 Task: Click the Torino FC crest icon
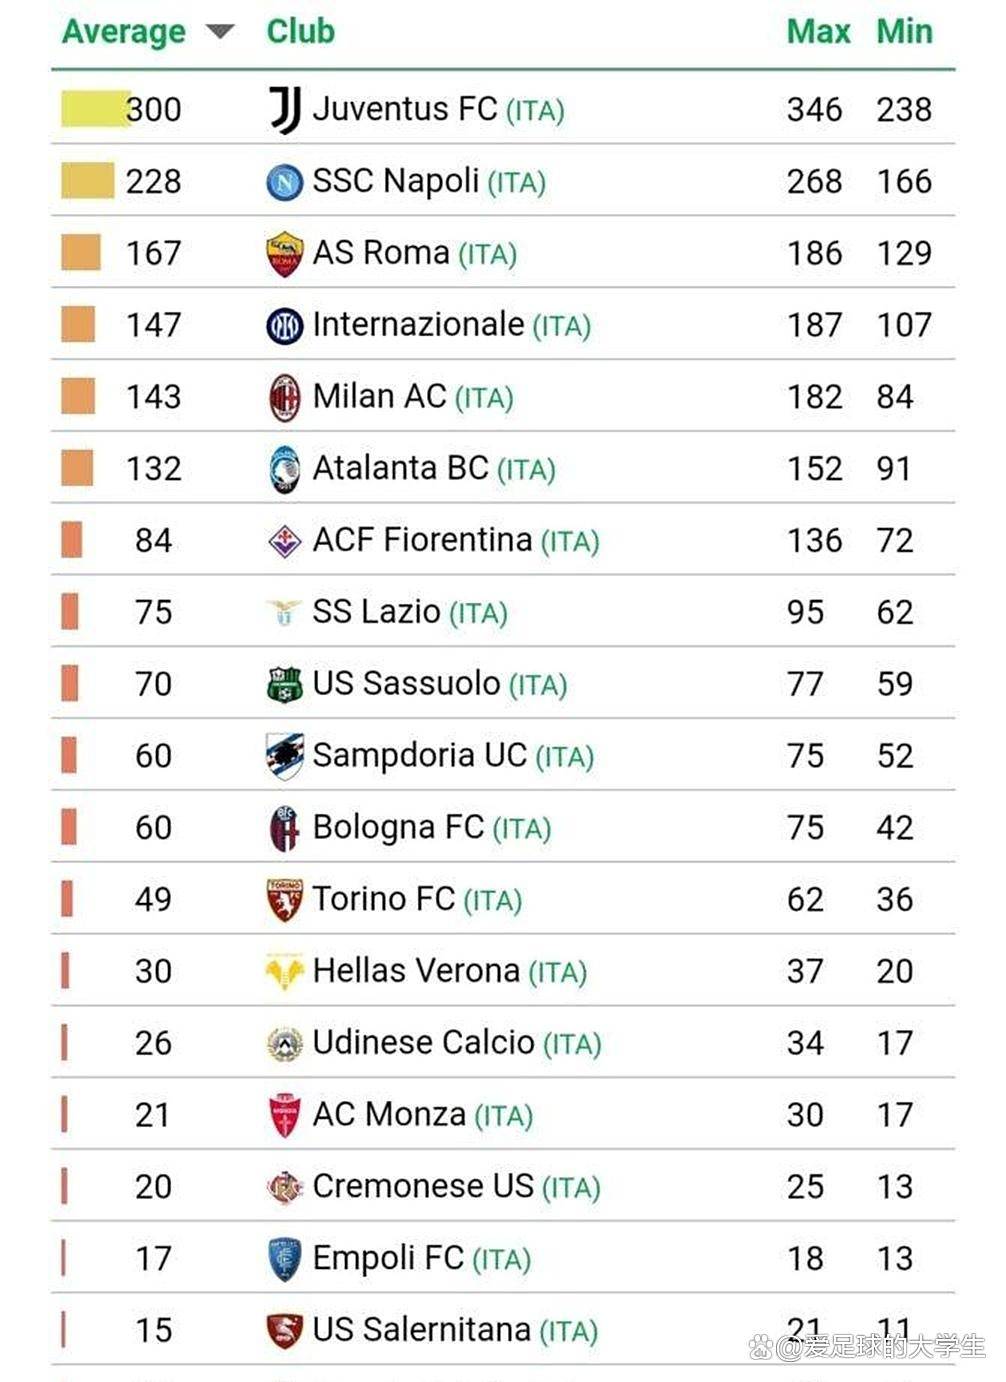[285, 900]
